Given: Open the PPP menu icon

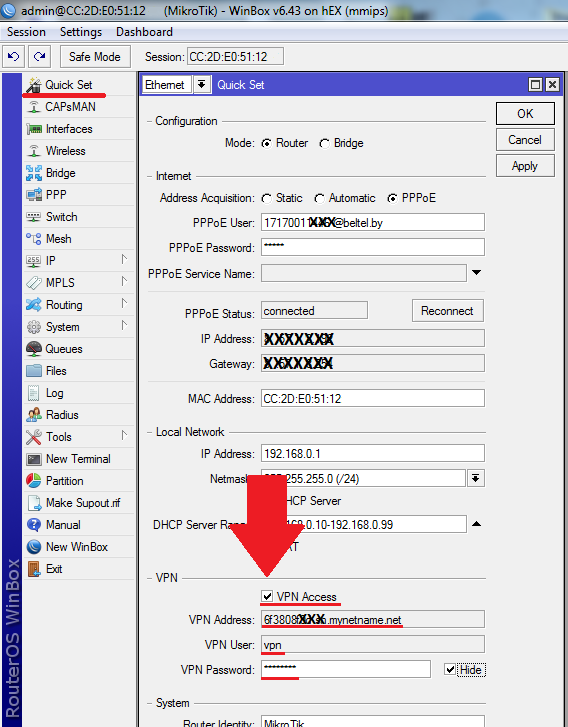Looking at the screenshot, I should click(34, 195).
